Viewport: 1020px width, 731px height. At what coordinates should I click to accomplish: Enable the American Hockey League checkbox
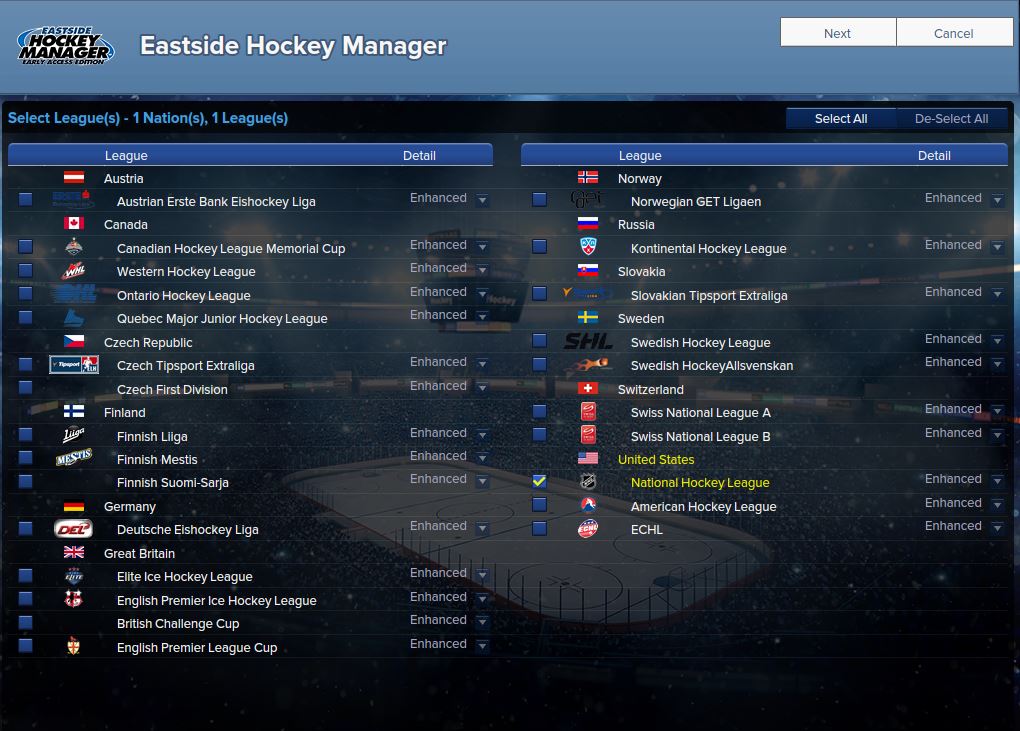click(x=539, y=505)
